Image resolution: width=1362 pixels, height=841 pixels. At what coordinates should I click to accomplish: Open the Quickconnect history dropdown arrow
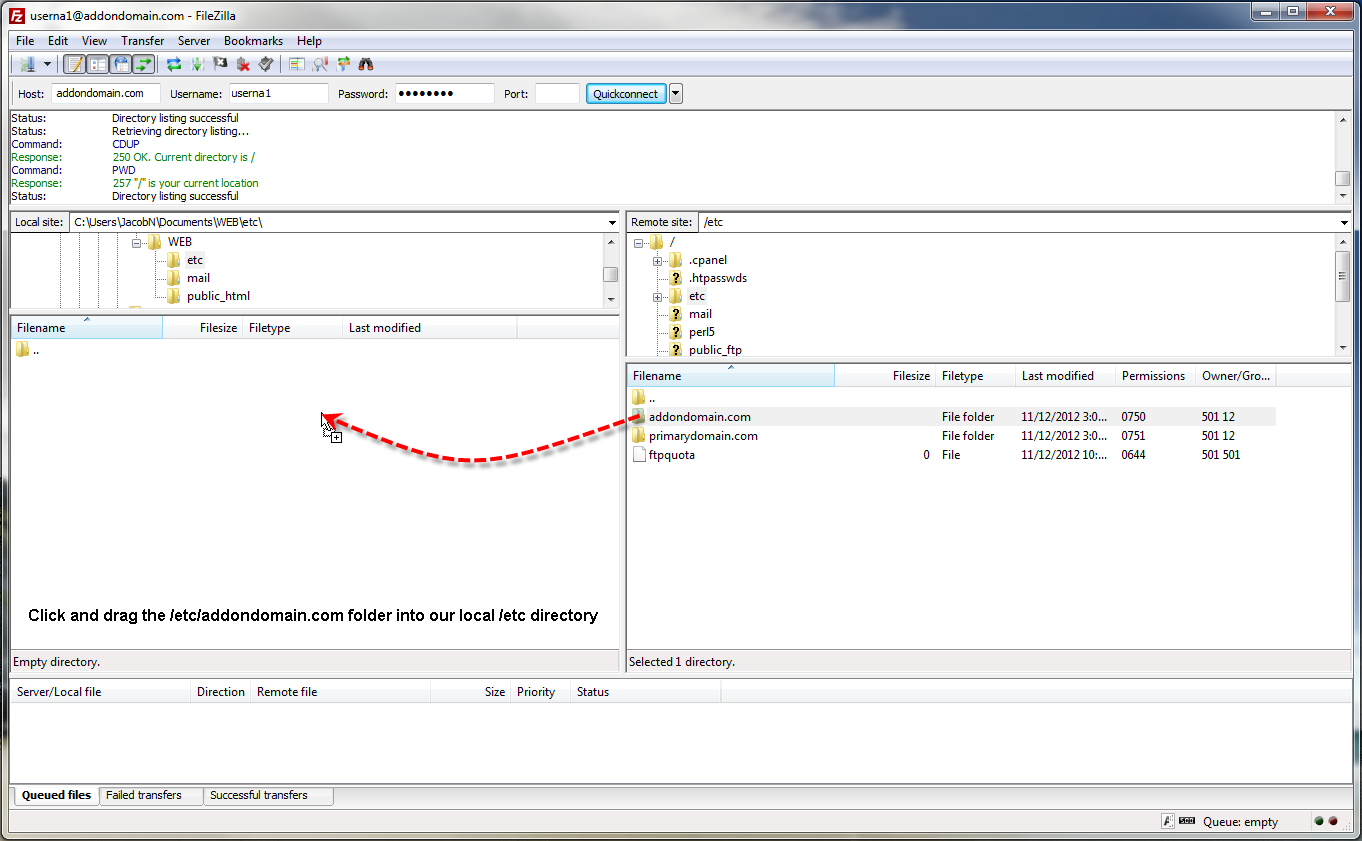coord(676,94)
